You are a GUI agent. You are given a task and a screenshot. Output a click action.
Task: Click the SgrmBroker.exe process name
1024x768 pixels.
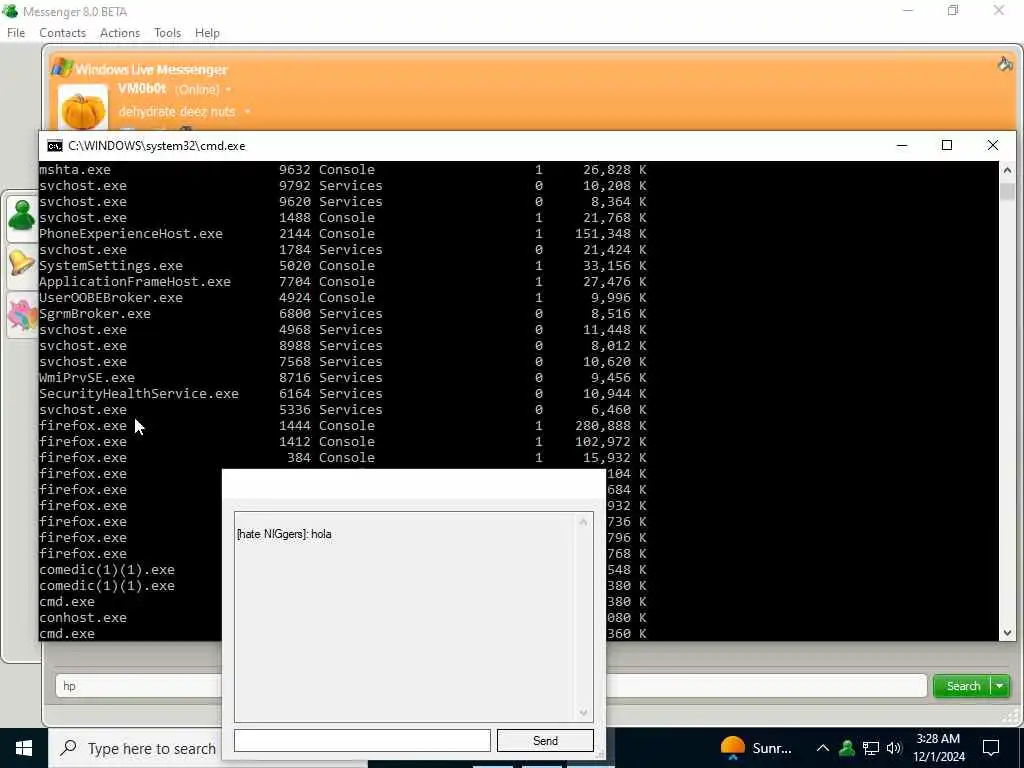[95, 313]
